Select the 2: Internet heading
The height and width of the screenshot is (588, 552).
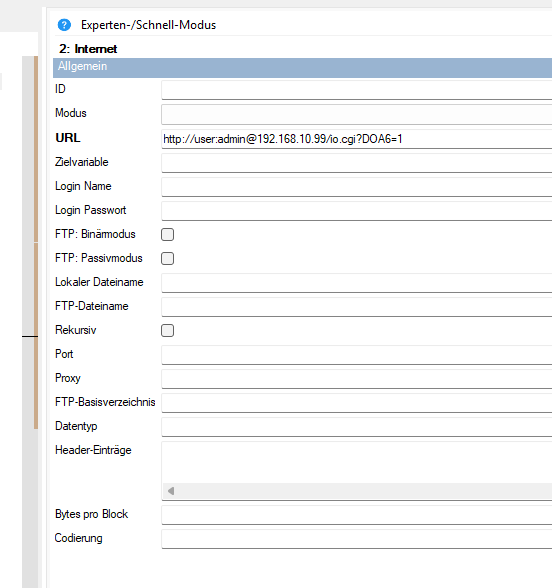88,49
